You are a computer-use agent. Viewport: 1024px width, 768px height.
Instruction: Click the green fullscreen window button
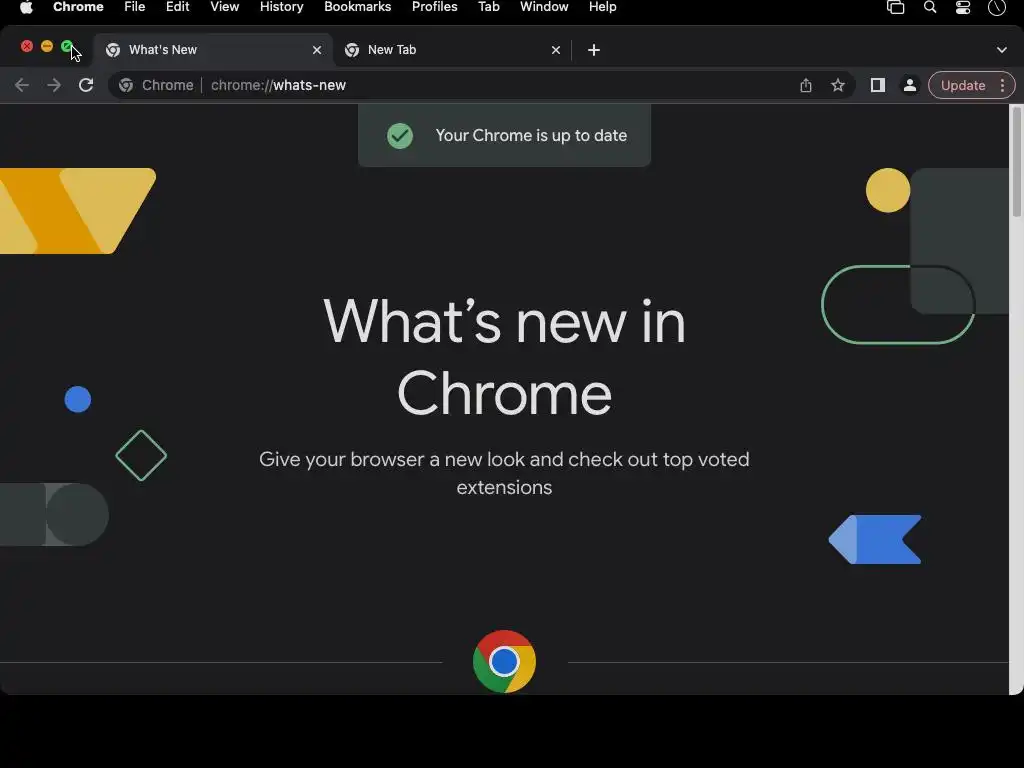(x=67, y=46)
